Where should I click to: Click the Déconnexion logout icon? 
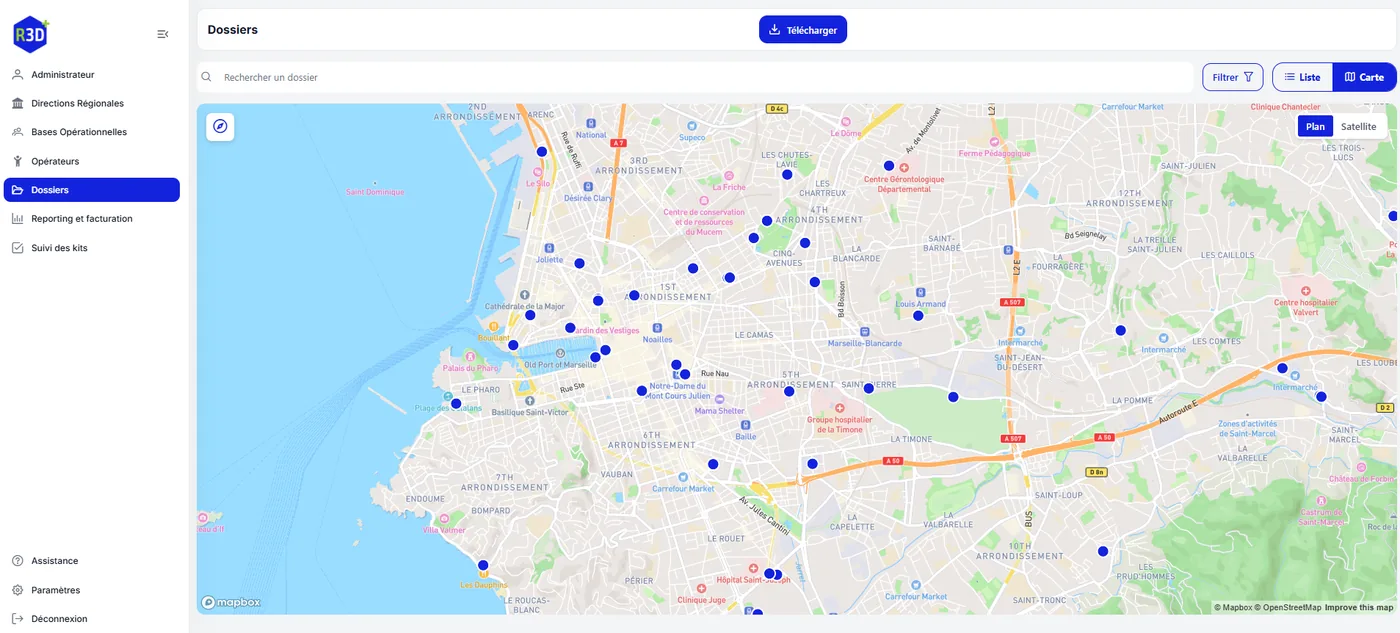[x=18, y=619]
